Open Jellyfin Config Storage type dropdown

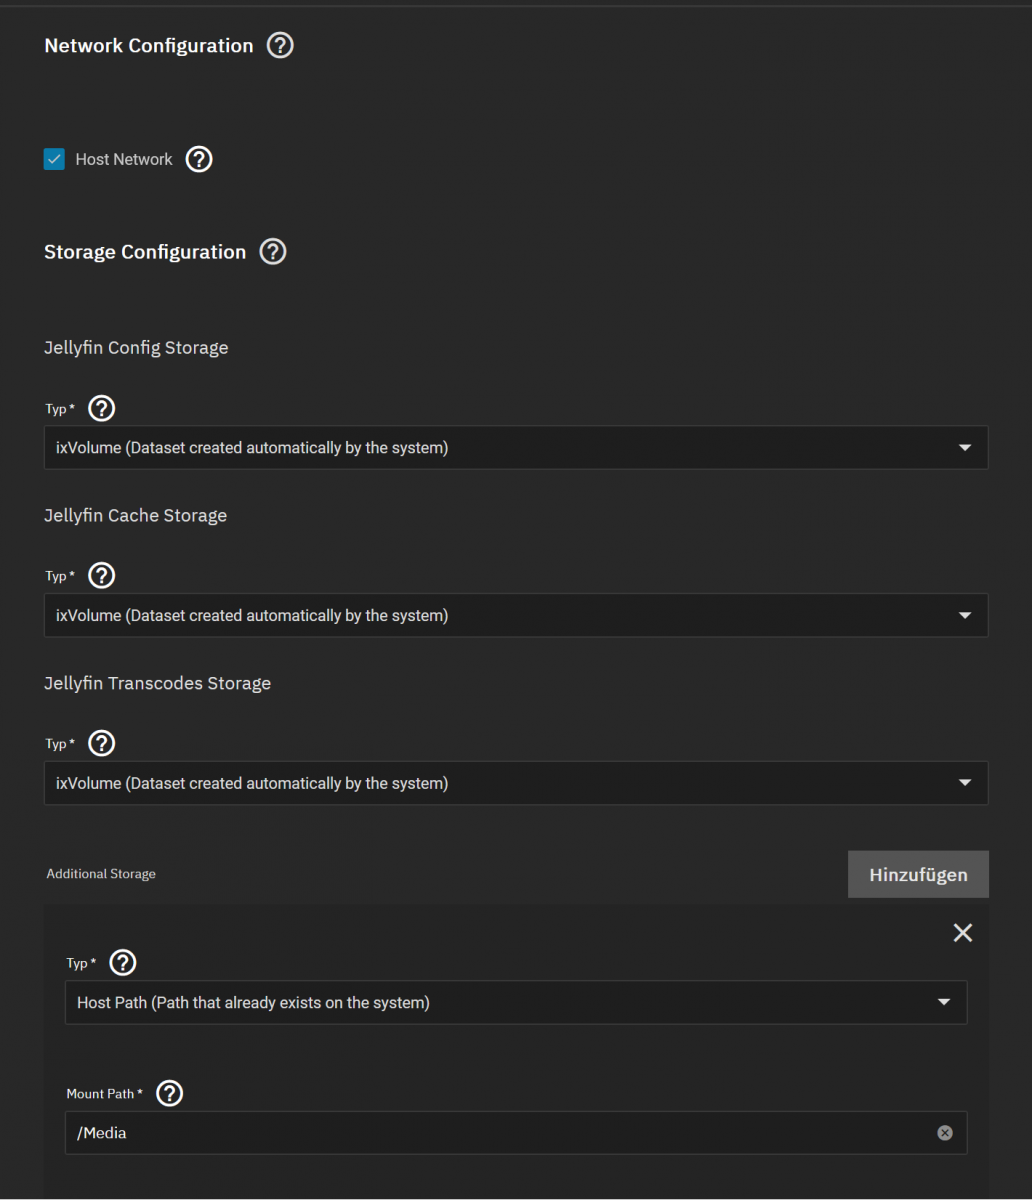coord(516,448)
